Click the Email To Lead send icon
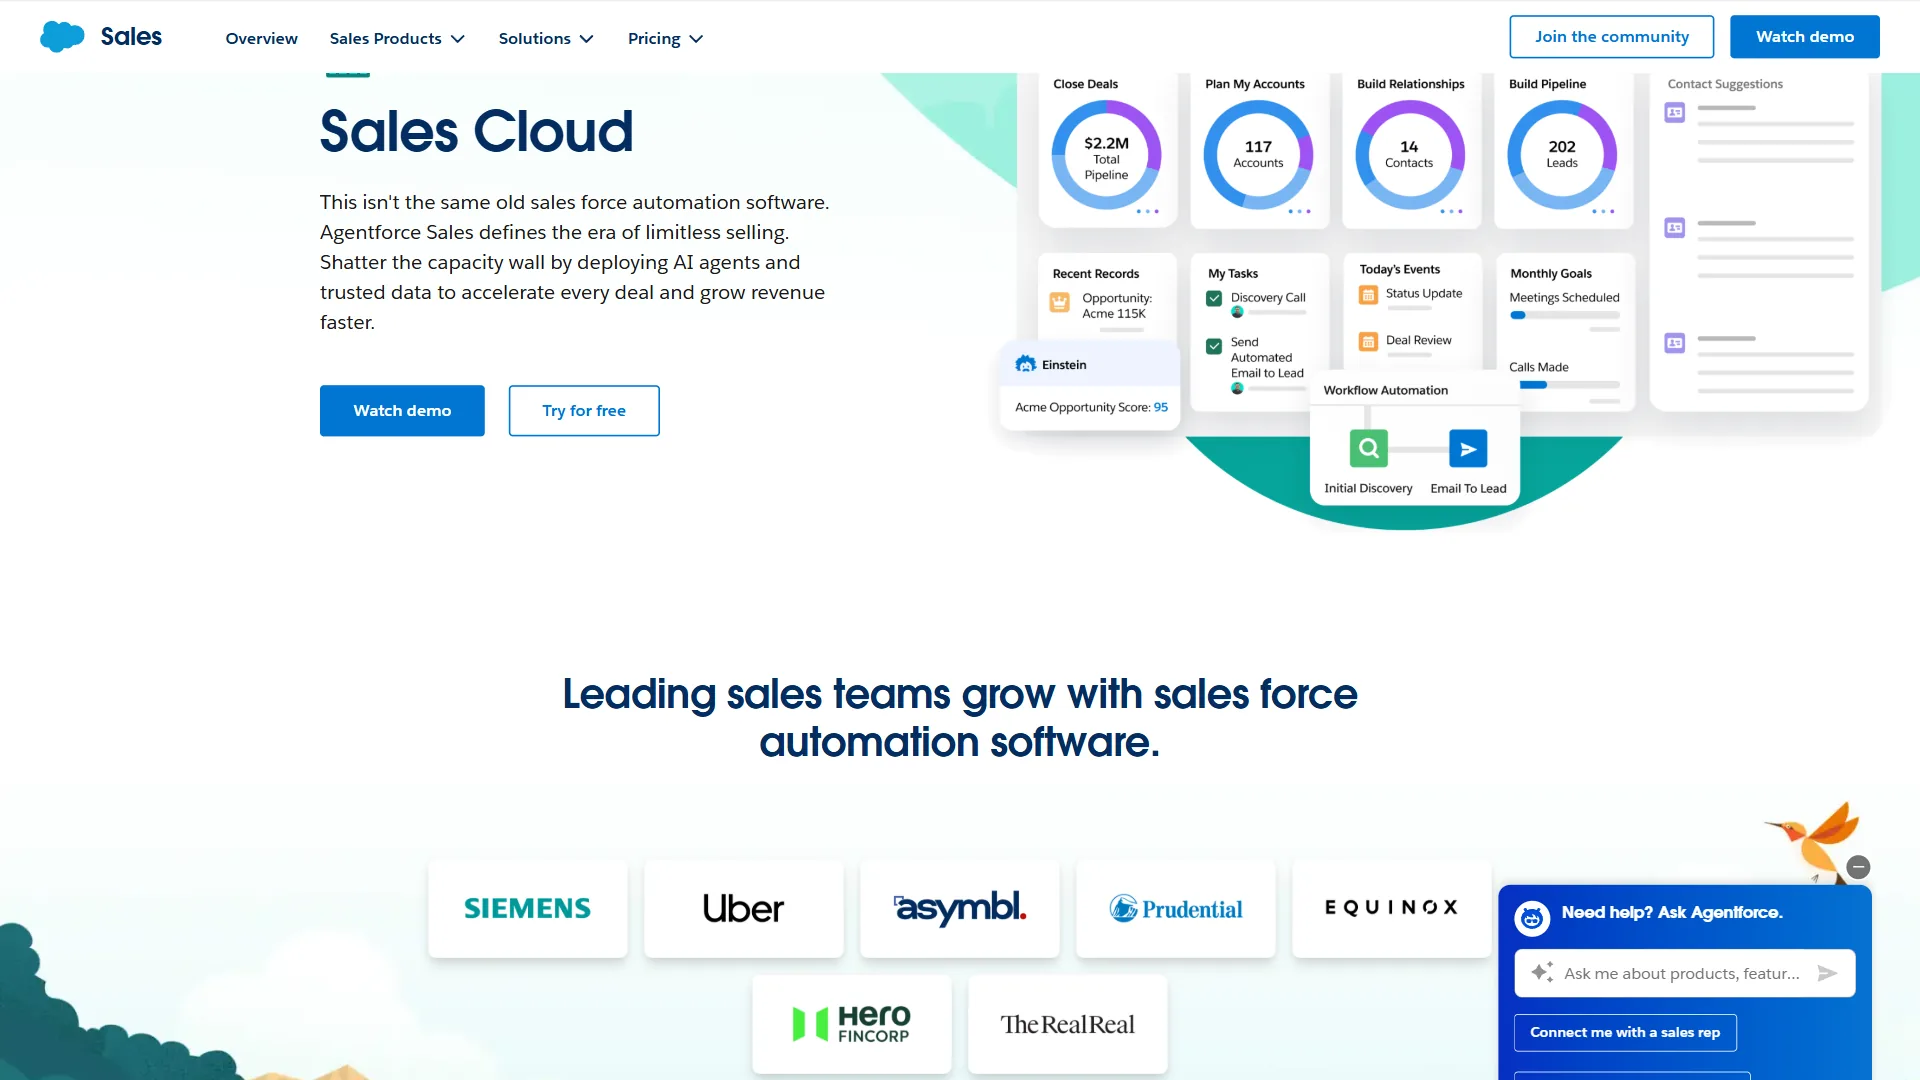The image size is (1920, 1080). [x=1468, y=448]
